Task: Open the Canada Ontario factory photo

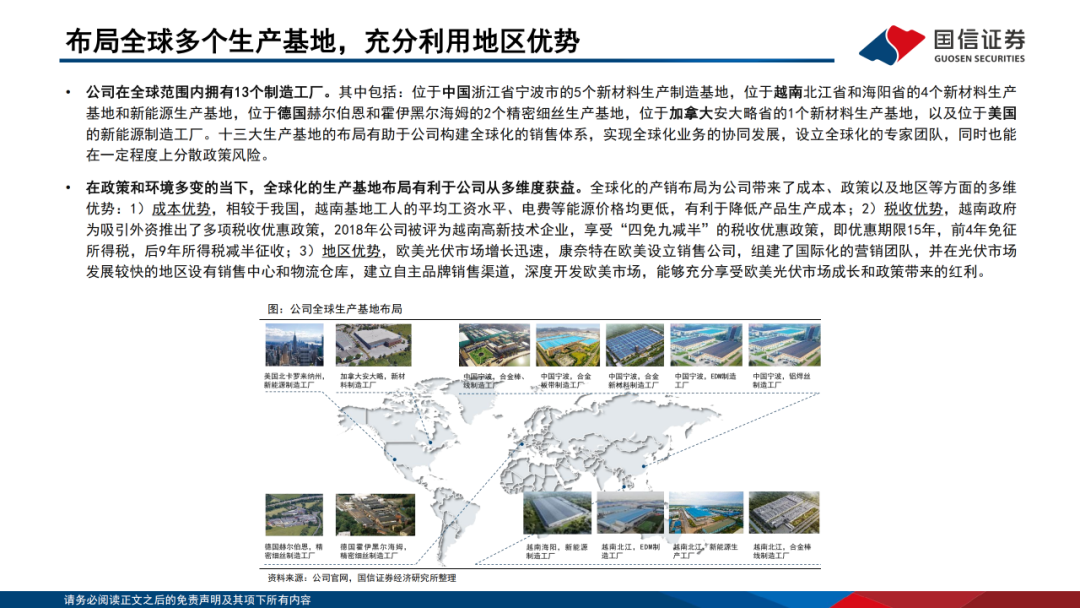Action: click(373, 345)
